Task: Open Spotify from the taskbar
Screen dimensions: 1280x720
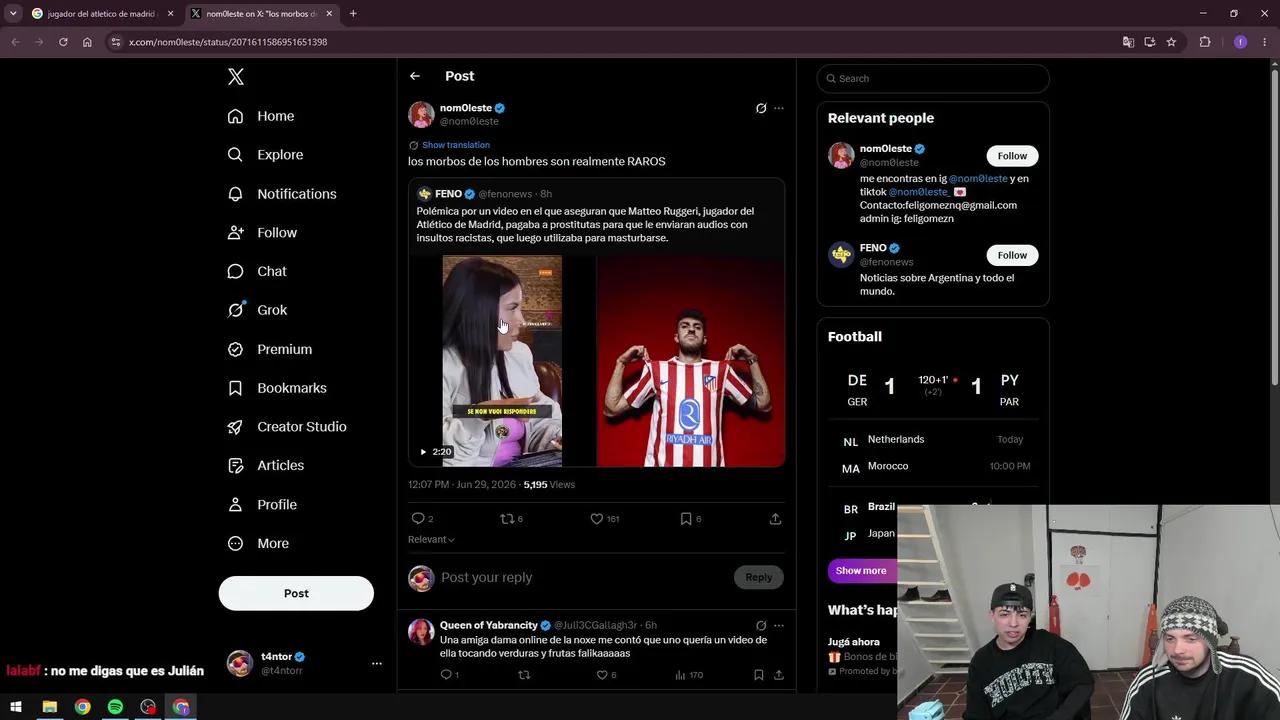Action: pos(115,707)
